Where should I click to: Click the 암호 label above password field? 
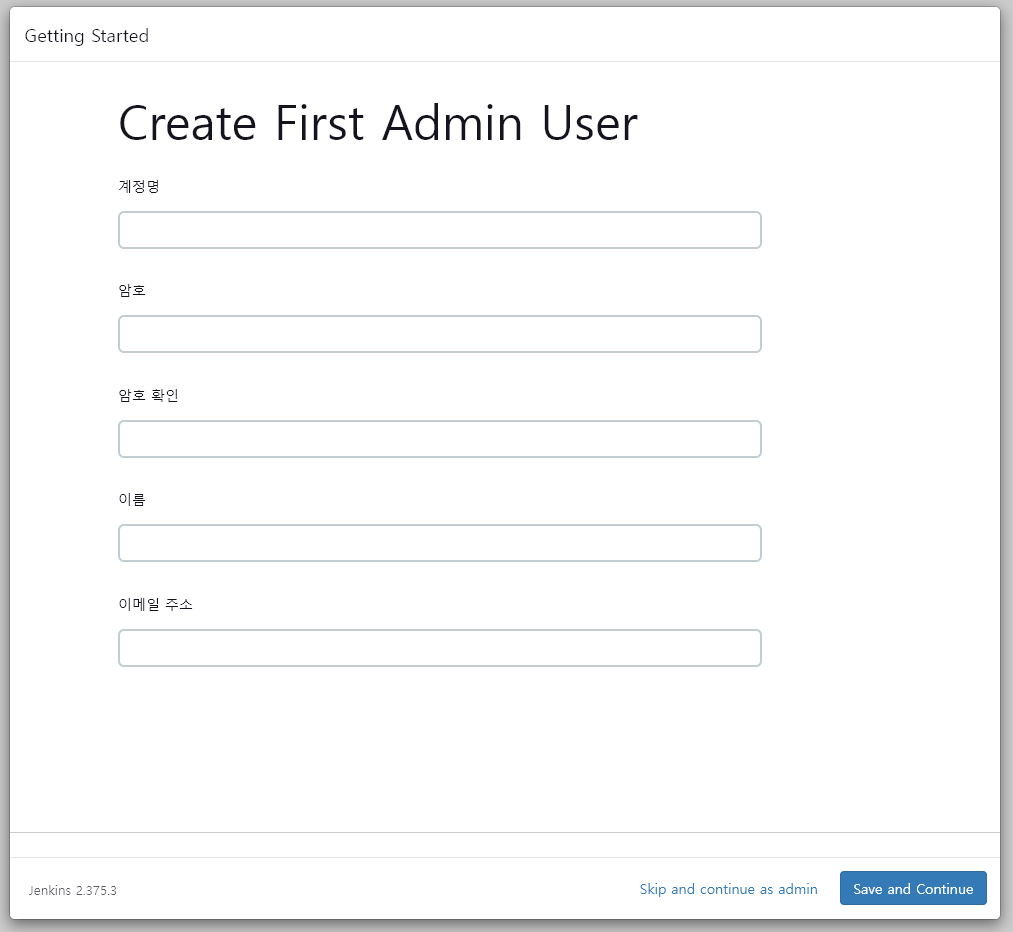point(132,291)
